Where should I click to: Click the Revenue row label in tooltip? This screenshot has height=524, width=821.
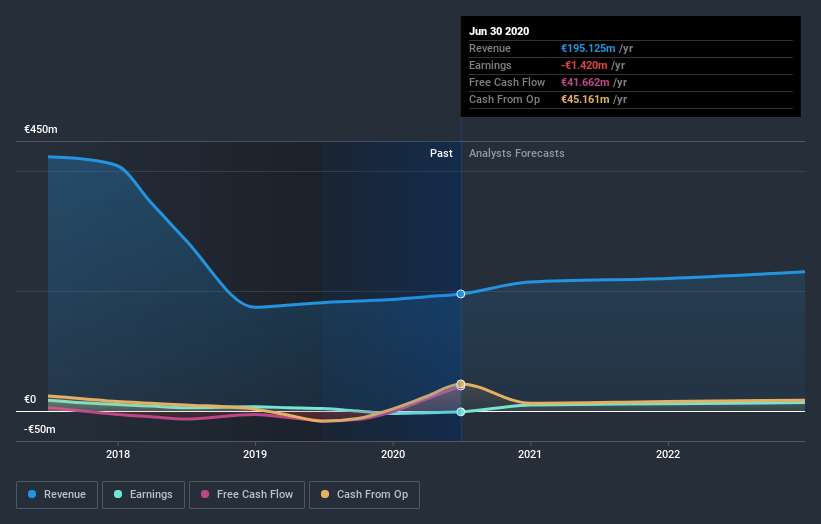click(x=490, y=48)
